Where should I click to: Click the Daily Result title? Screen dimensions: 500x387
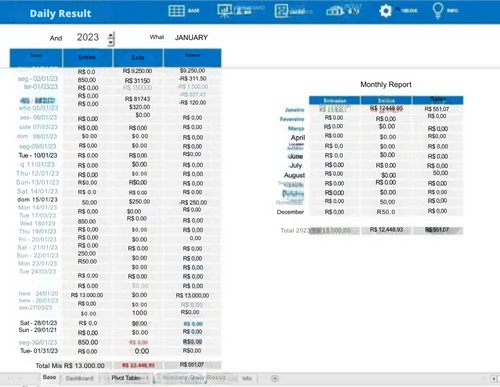(60, 13)
